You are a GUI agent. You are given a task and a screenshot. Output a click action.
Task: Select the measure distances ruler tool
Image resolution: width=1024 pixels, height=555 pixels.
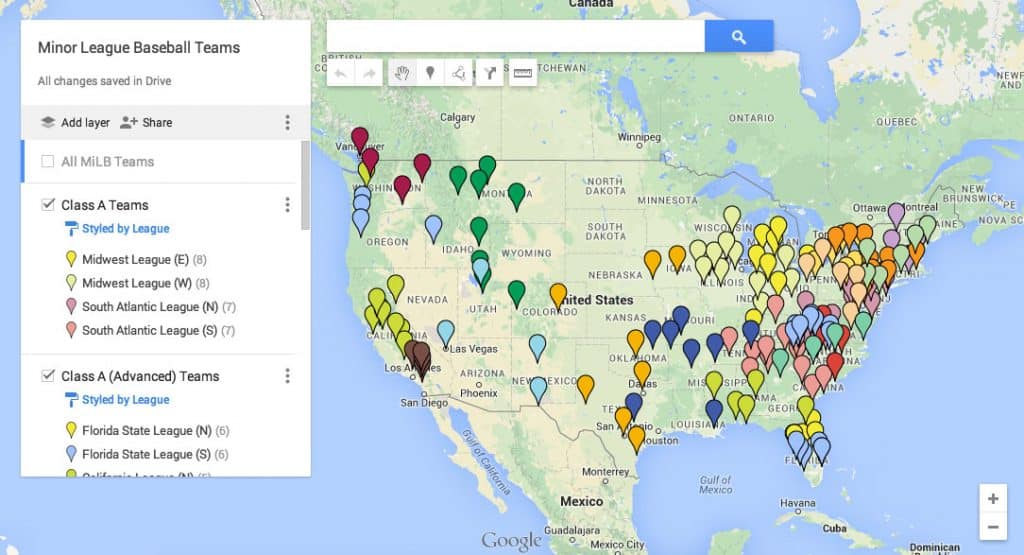coord(522,73)
